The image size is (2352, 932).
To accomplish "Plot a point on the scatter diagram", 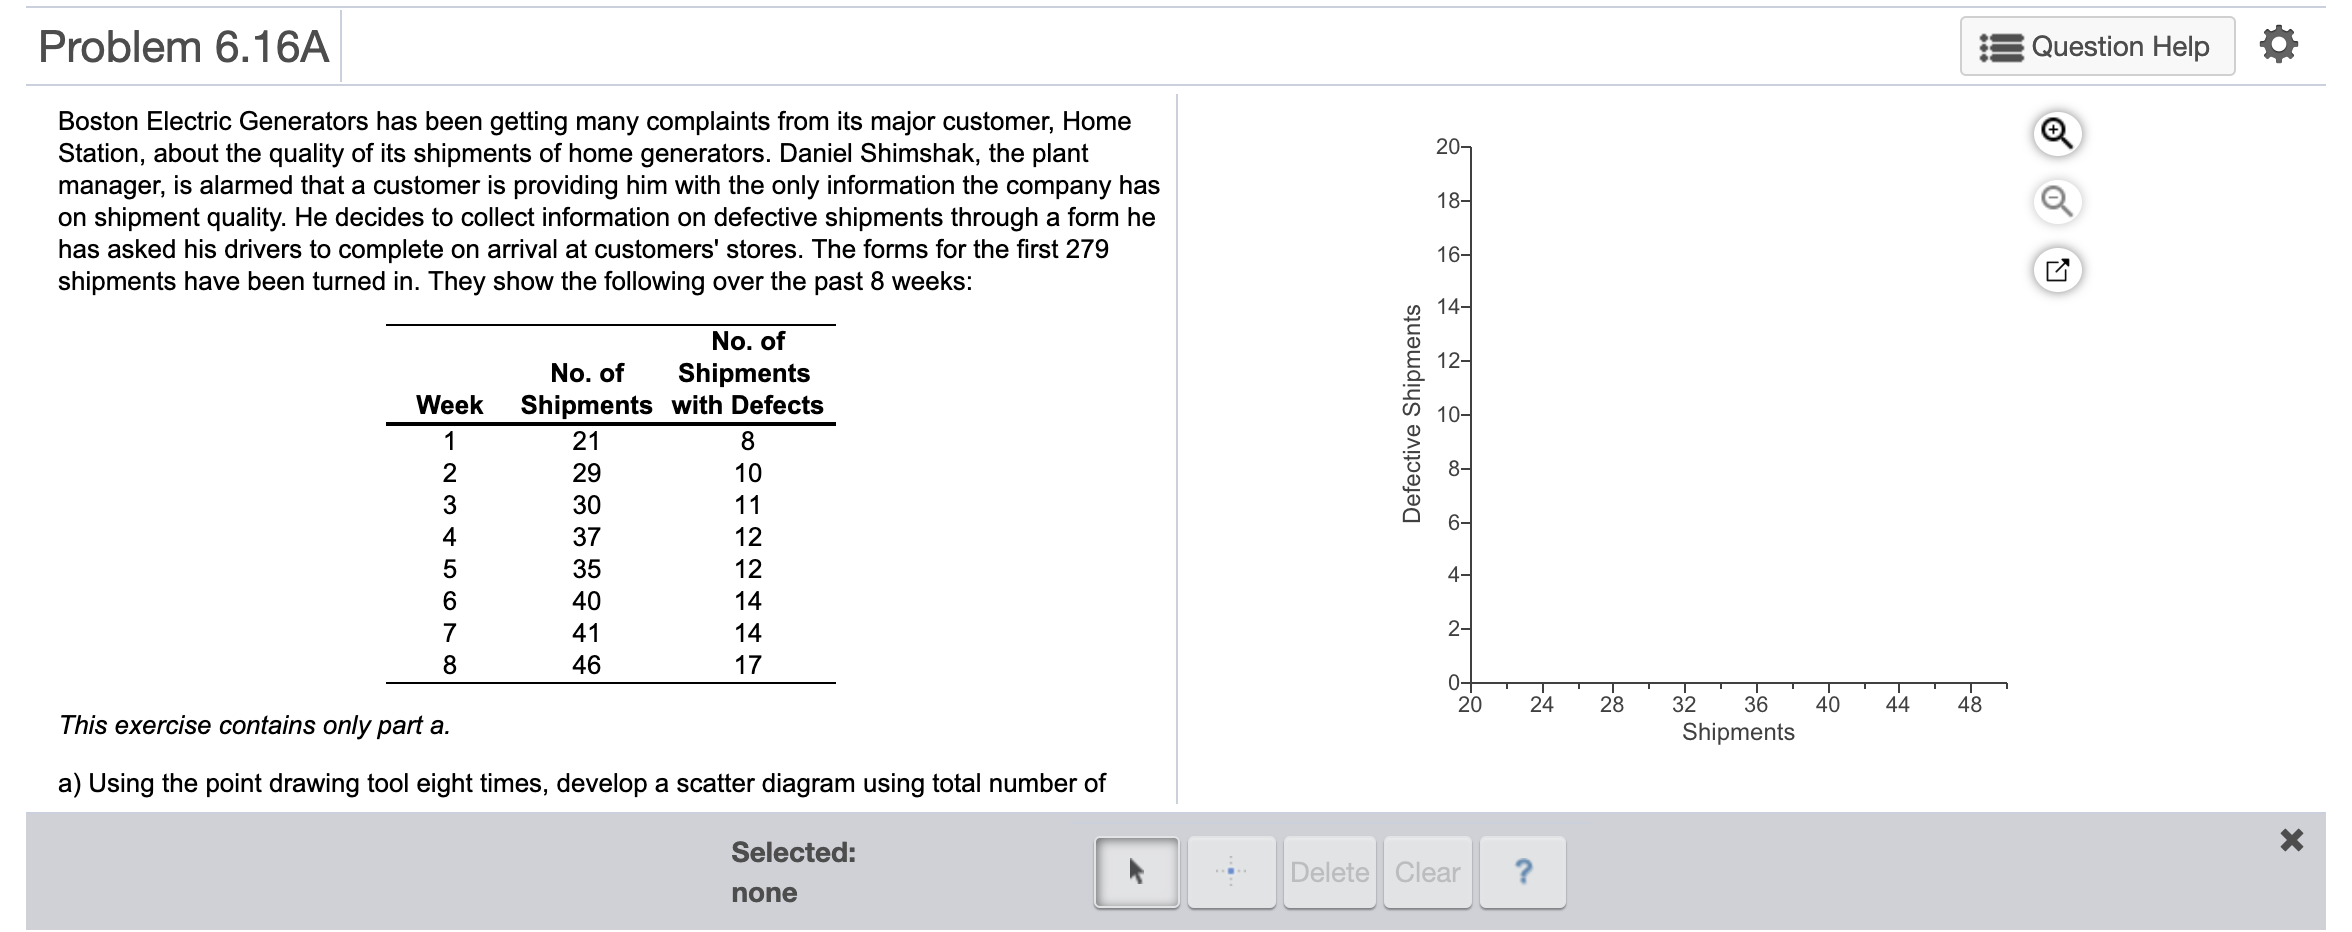I will point(1700,450).
